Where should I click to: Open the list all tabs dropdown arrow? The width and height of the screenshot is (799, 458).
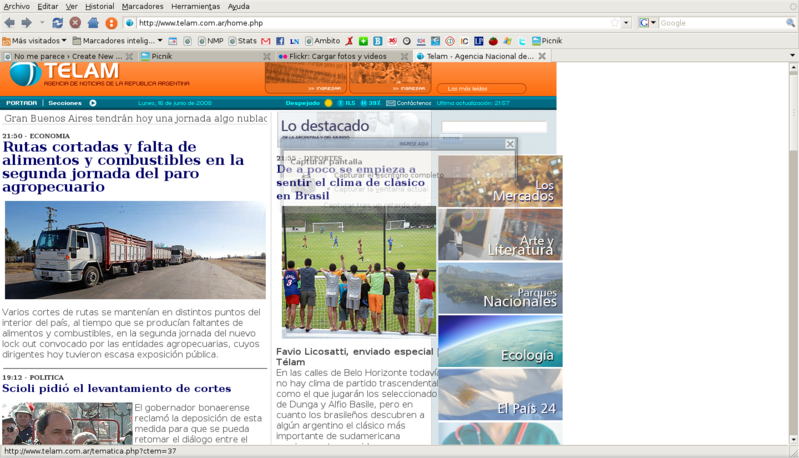coord(792,56)
